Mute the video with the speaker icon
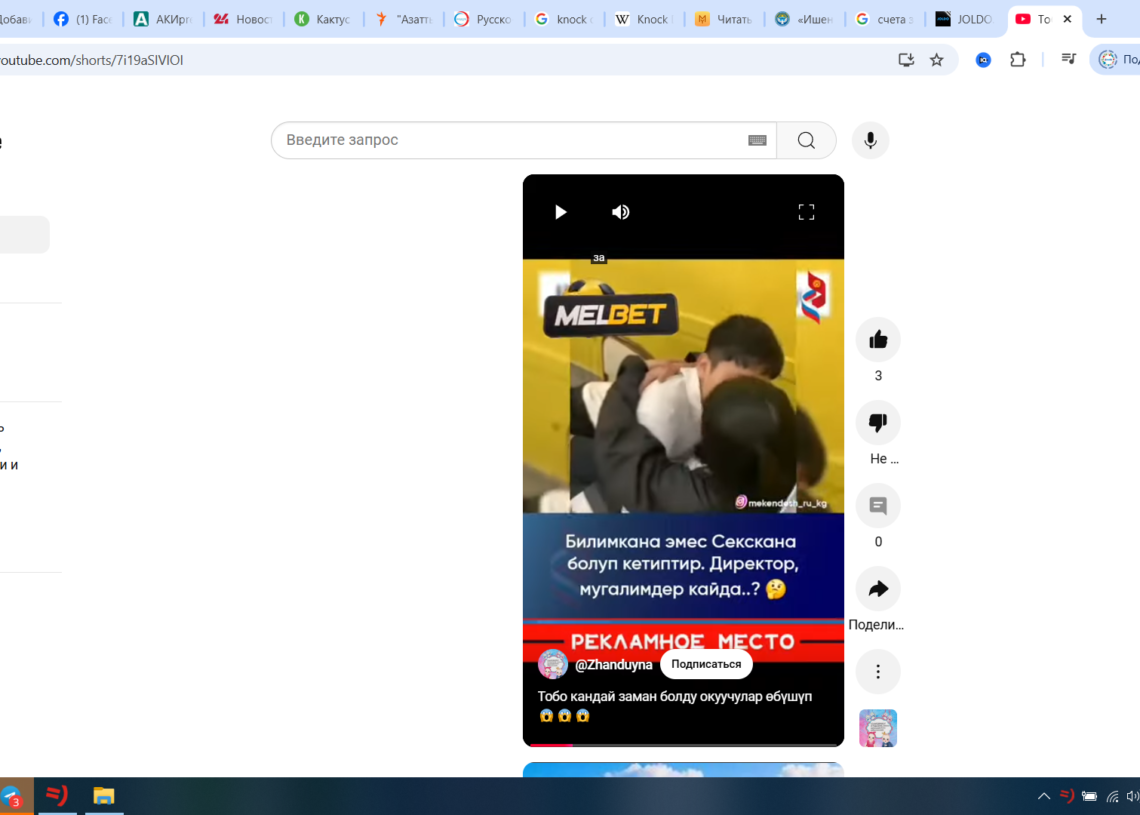 (621, 212)
